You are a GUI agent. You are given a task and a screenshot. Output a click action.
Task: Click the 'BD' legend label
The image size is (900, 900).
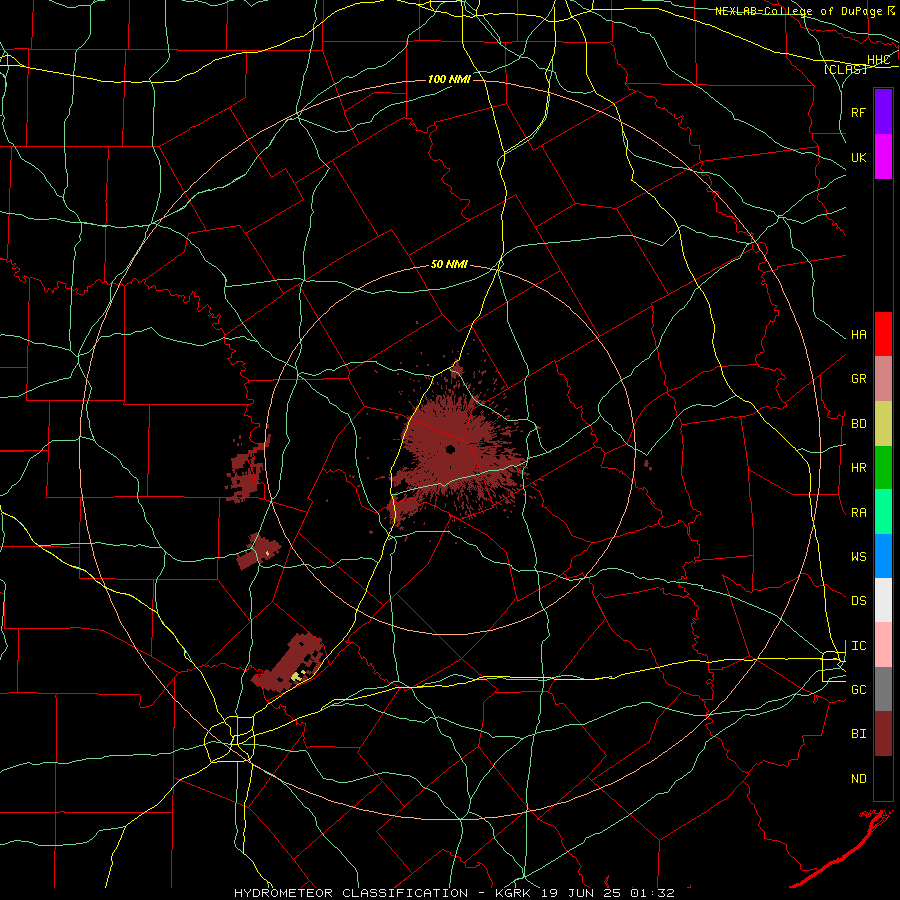click(858, 424)
